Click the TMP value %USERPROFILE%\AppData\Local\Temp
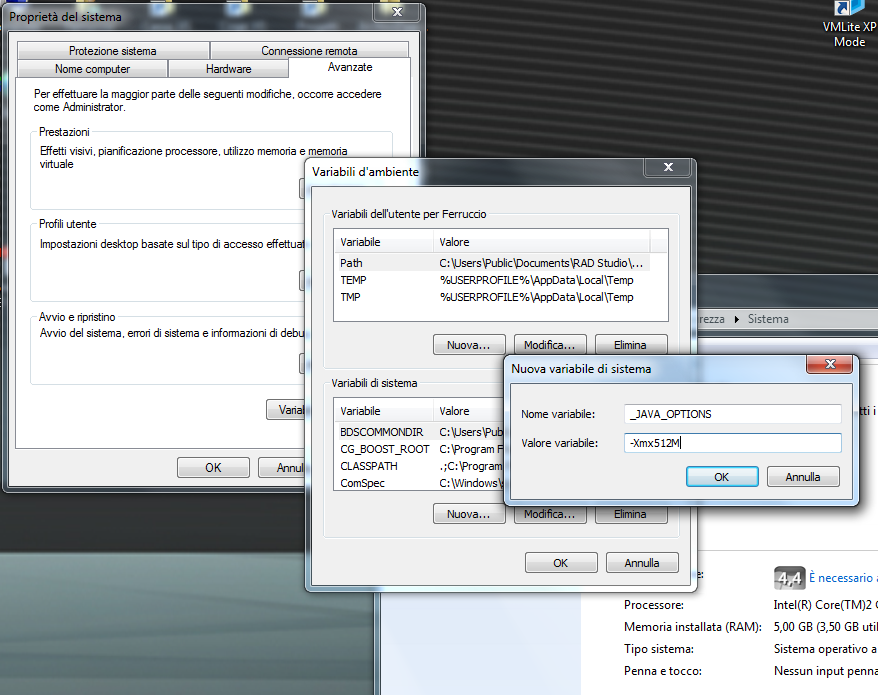878x695 pixels. coord(536,297)
